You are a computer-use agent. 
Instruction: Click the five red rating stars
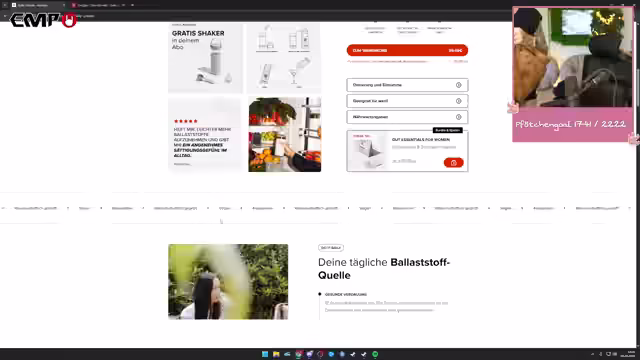(x=186, y=121)
